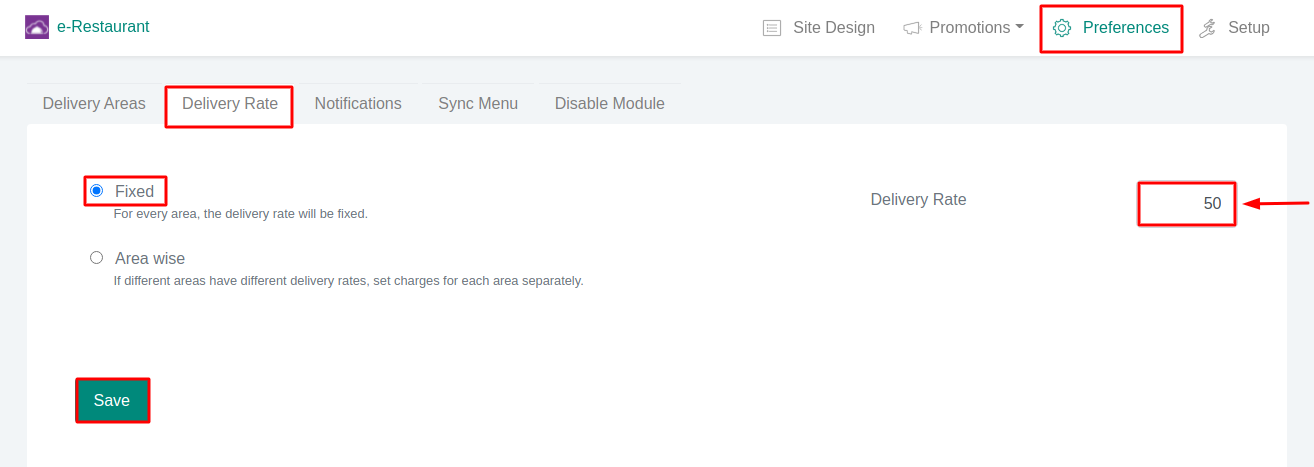
Task: Open the Delivery Areas tab
Action: (94, 104)
